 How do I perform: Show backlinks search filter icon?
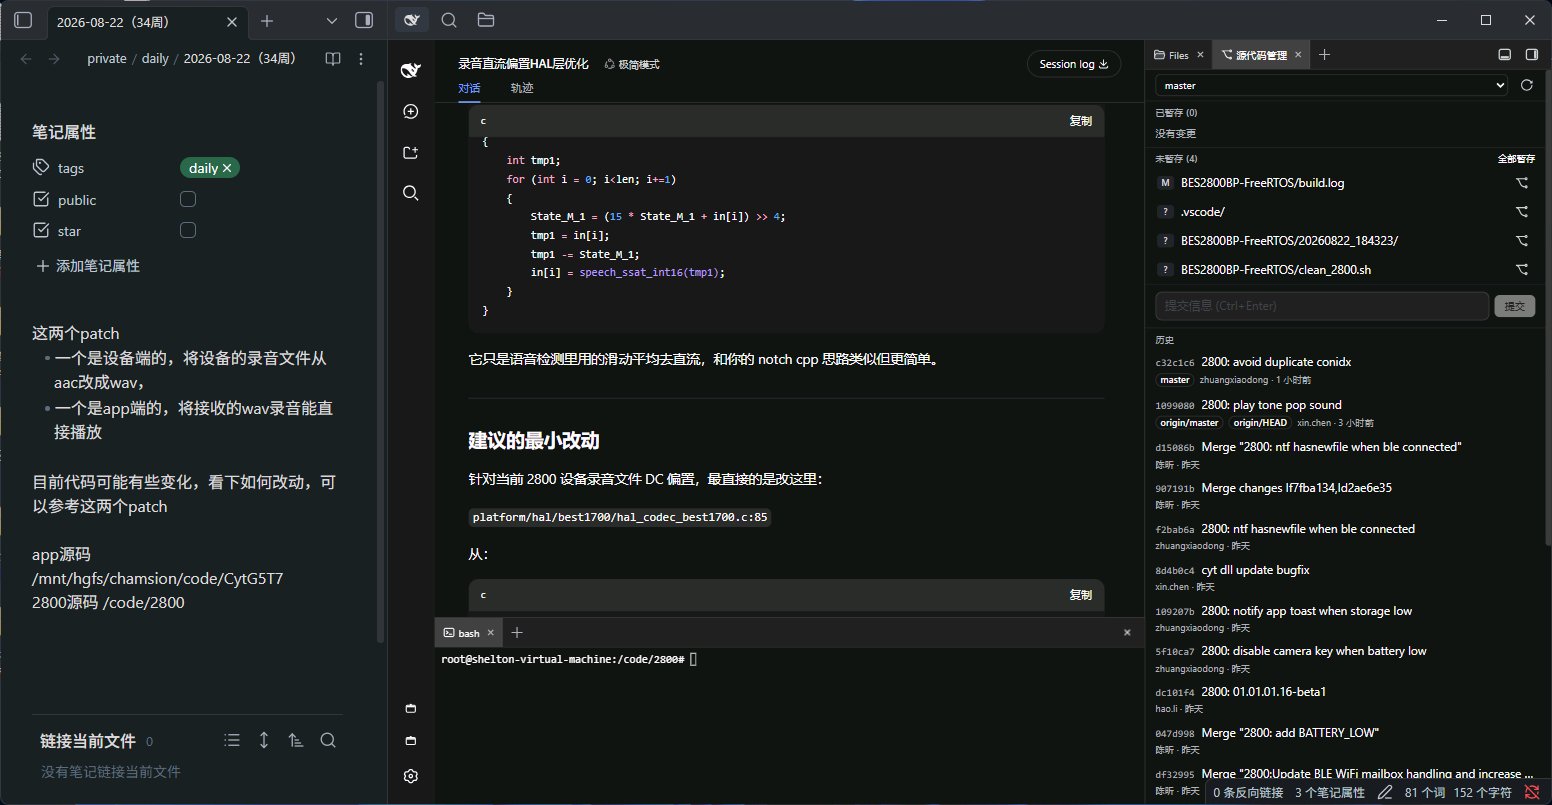pos(328,741)
